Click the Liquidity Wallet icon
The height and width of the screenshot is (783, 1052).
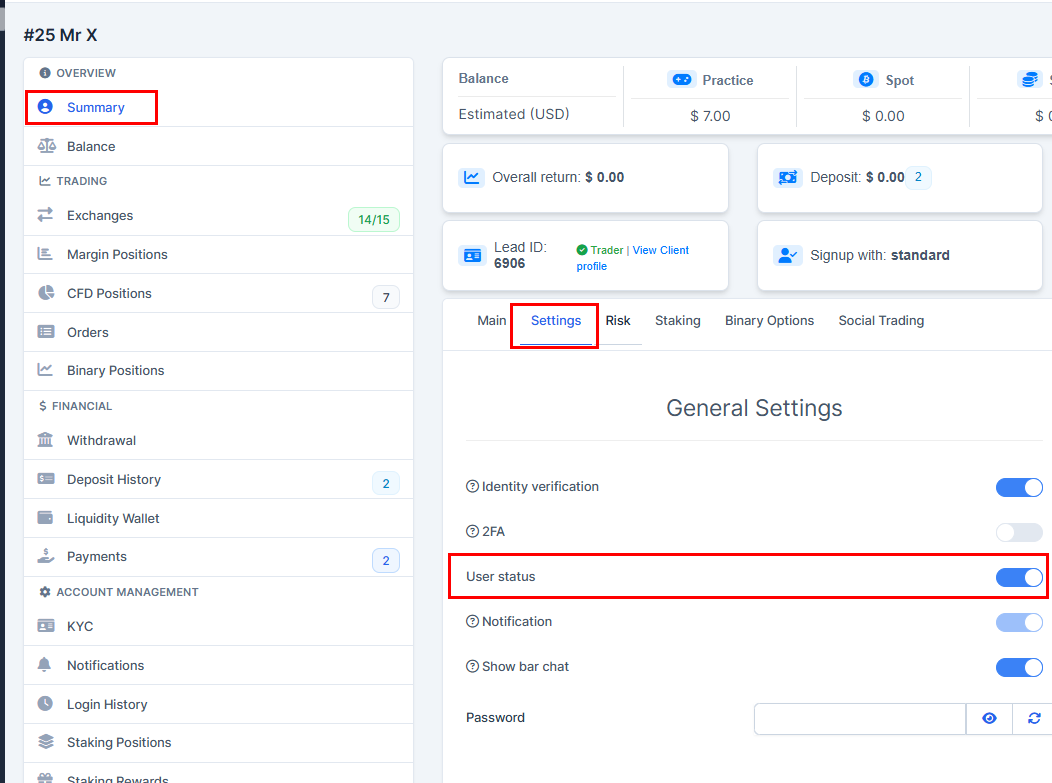(46, 518)
